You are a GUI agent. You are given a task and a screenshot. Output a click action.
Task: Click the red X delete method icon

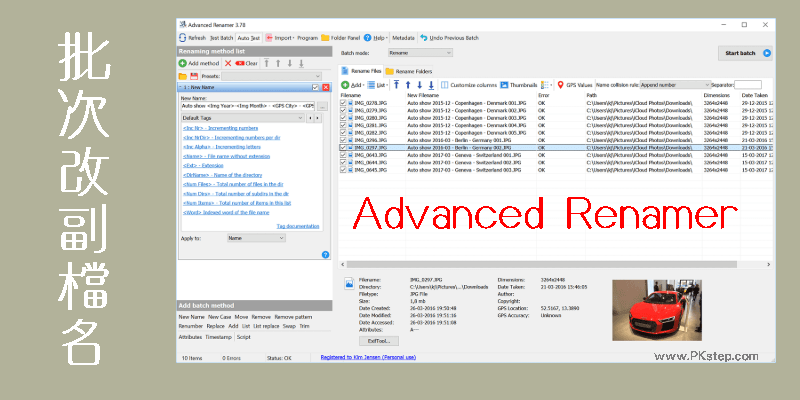pos(228,63)
